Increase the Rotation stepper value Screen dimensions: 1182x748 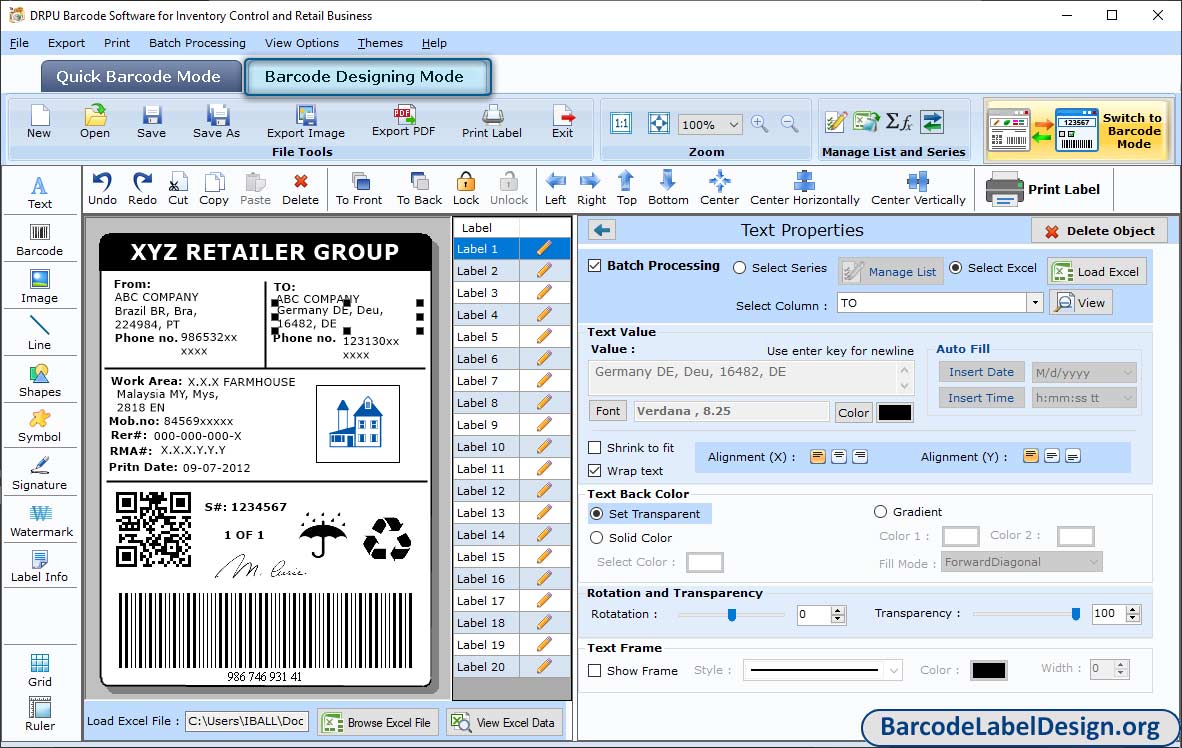click(838, 610)
